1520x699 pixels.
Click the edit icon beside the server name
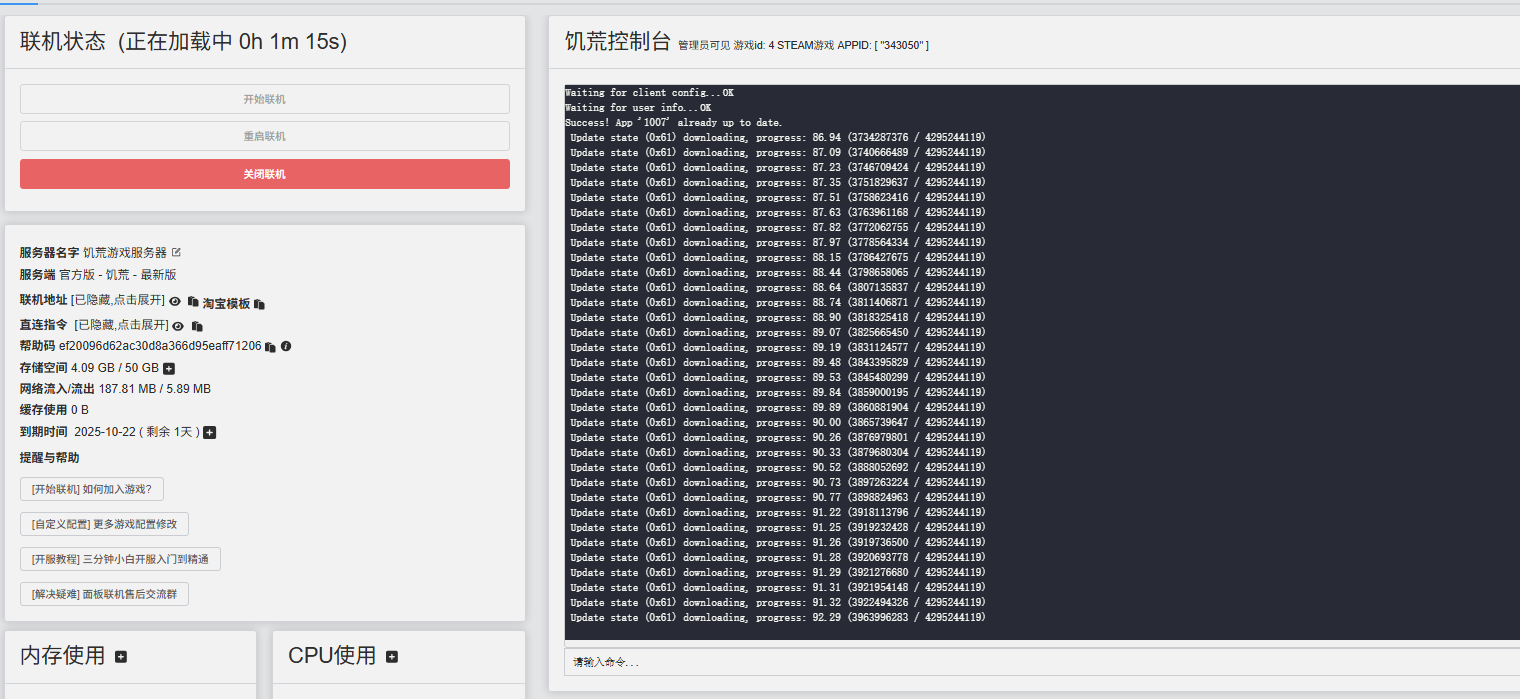pyautogui.click(x=177, y=253)
